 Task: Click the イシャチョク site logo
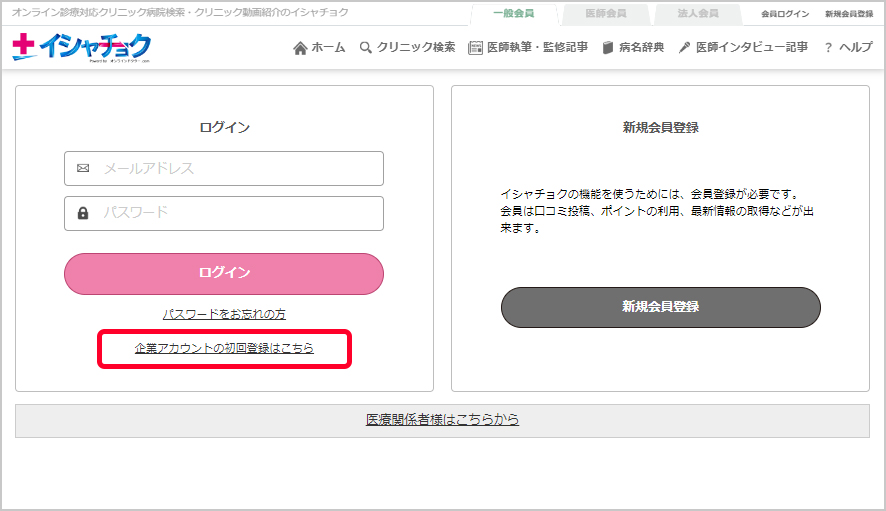click(82, 47)
